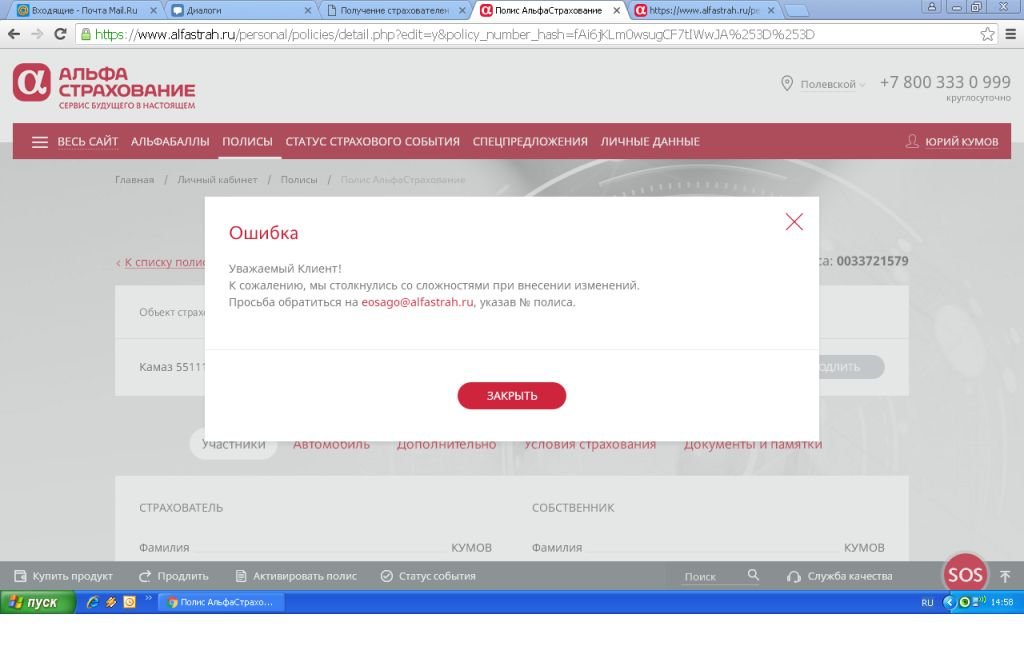The width and height of the screenshot is (1024, 646).
Task: Expand hidden quick launch icons chevron
Action: click(x=148, y=598)
